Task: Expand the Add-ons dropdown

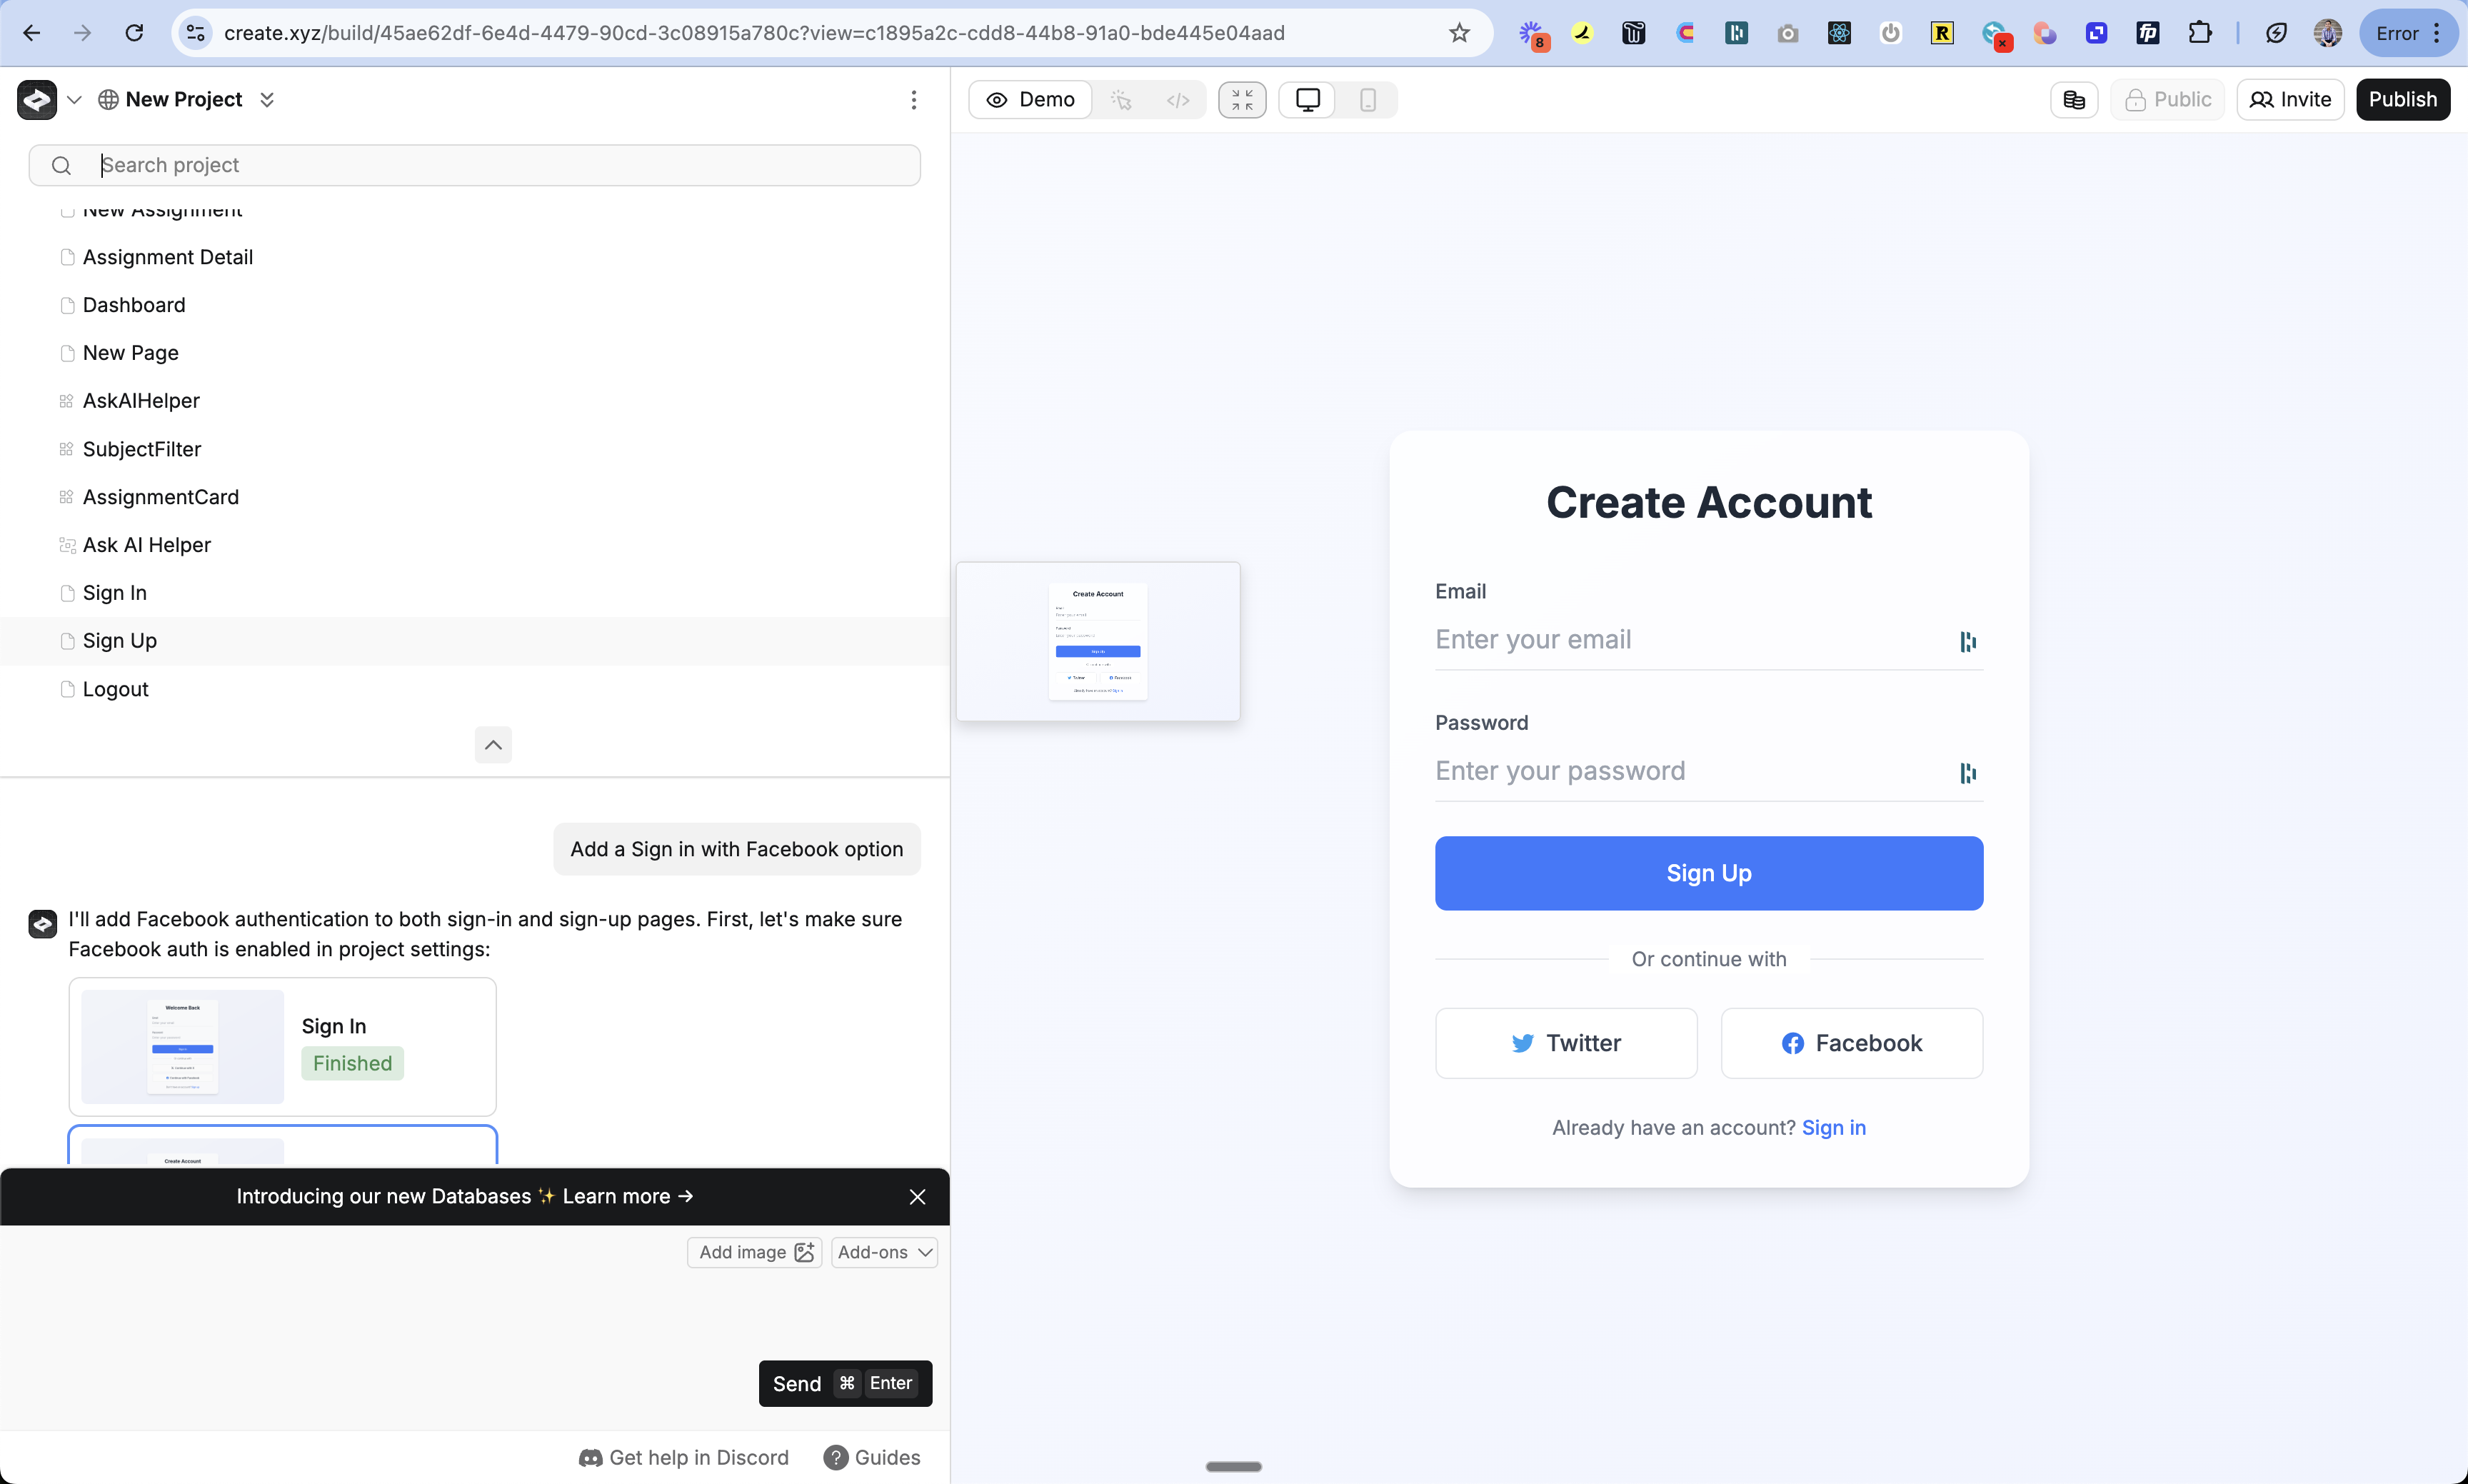Action: pos(884,1252)
